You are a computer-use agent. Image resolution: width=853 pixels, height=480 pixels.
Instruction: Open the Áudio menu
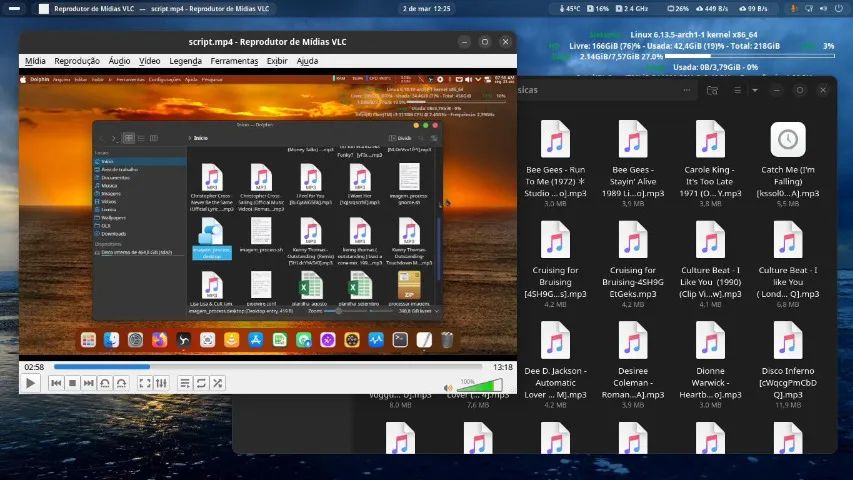(119, 61)
